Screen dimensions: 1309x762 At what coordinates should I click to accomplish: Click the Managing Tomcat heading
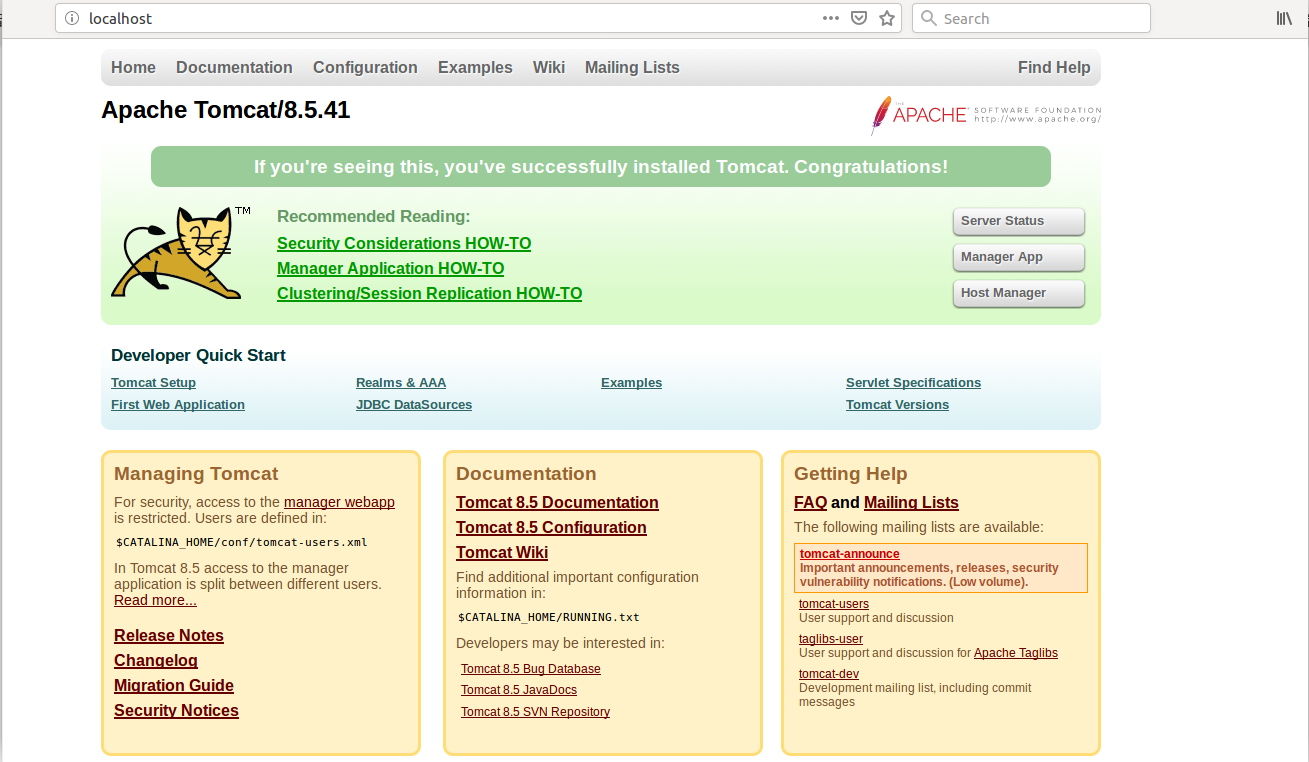coord(196,474)
